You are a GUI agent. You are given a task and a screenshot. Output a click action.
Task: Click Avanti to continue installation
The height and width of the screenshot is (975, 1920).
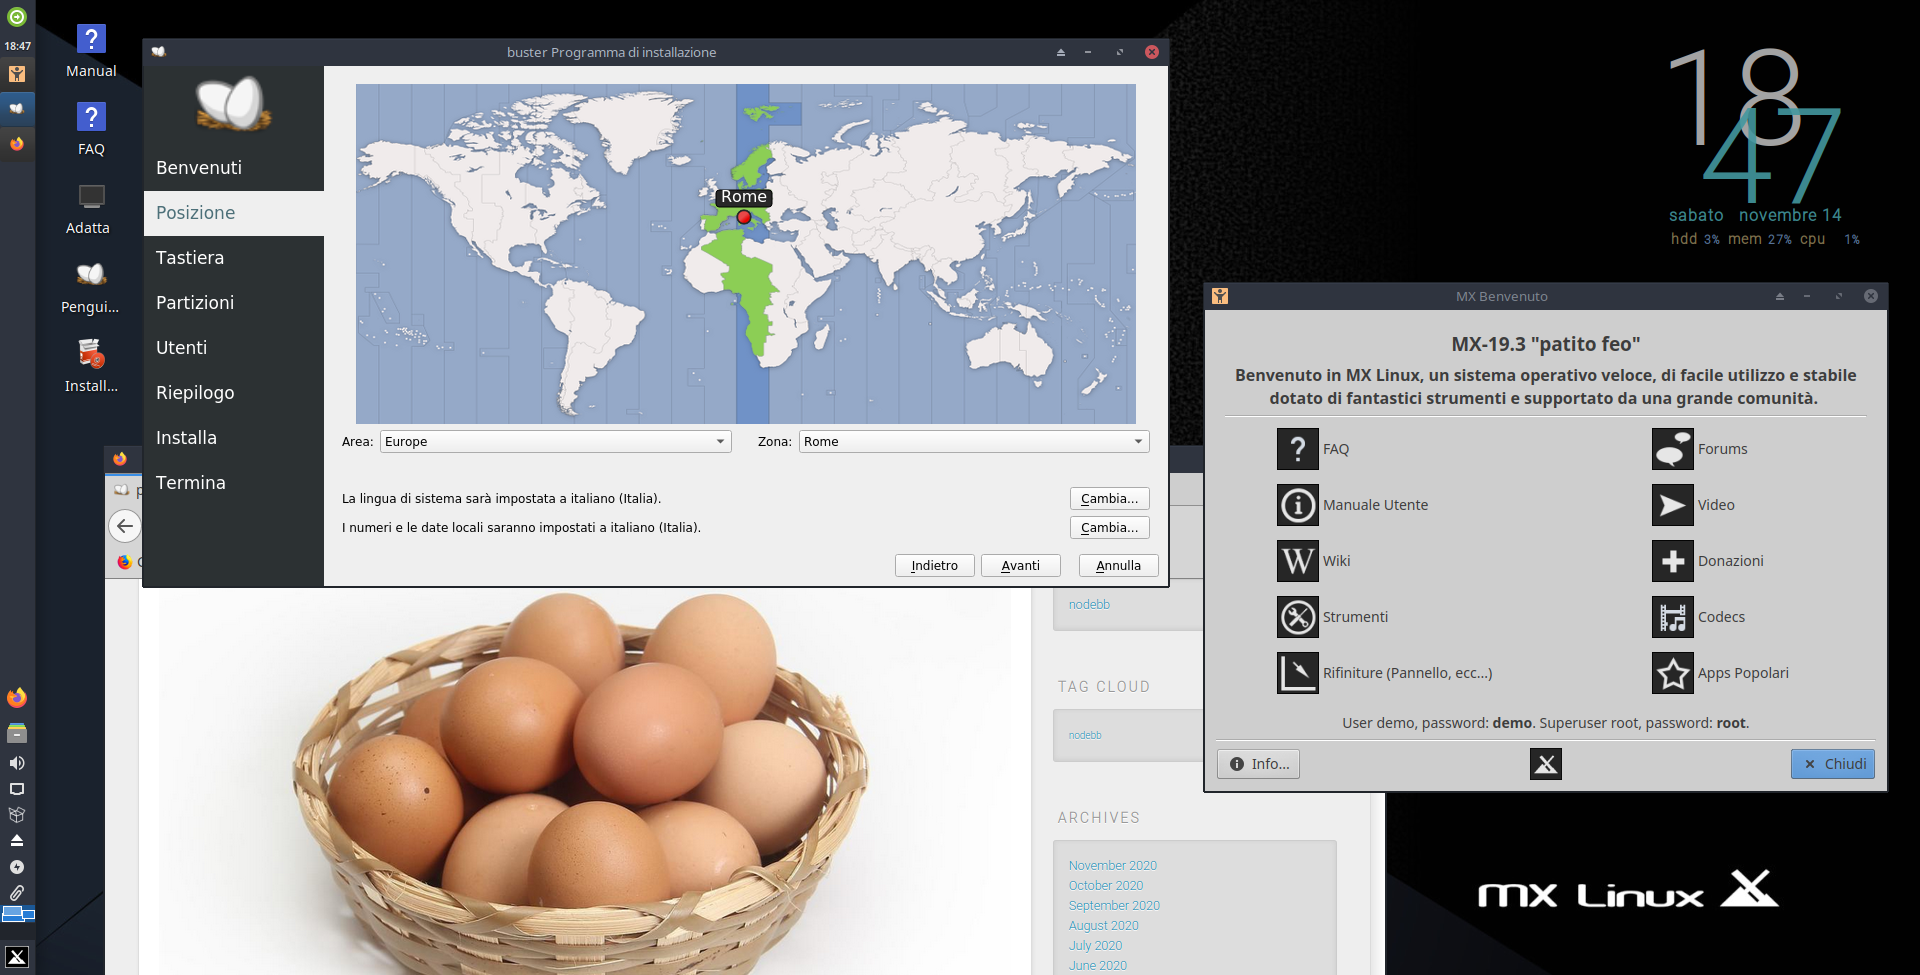[x=1021, y=565]
